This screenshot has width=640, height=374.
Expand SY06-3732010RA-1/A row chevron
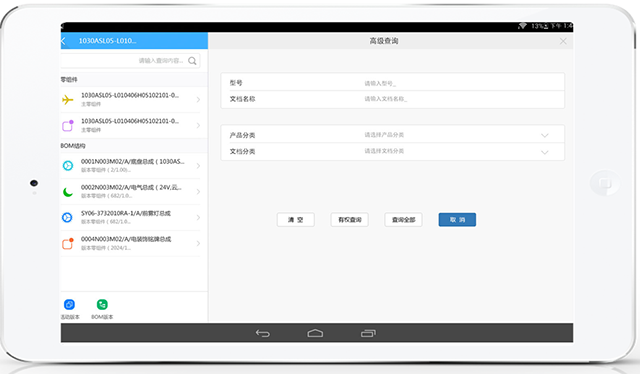click(x=198, y=218)
